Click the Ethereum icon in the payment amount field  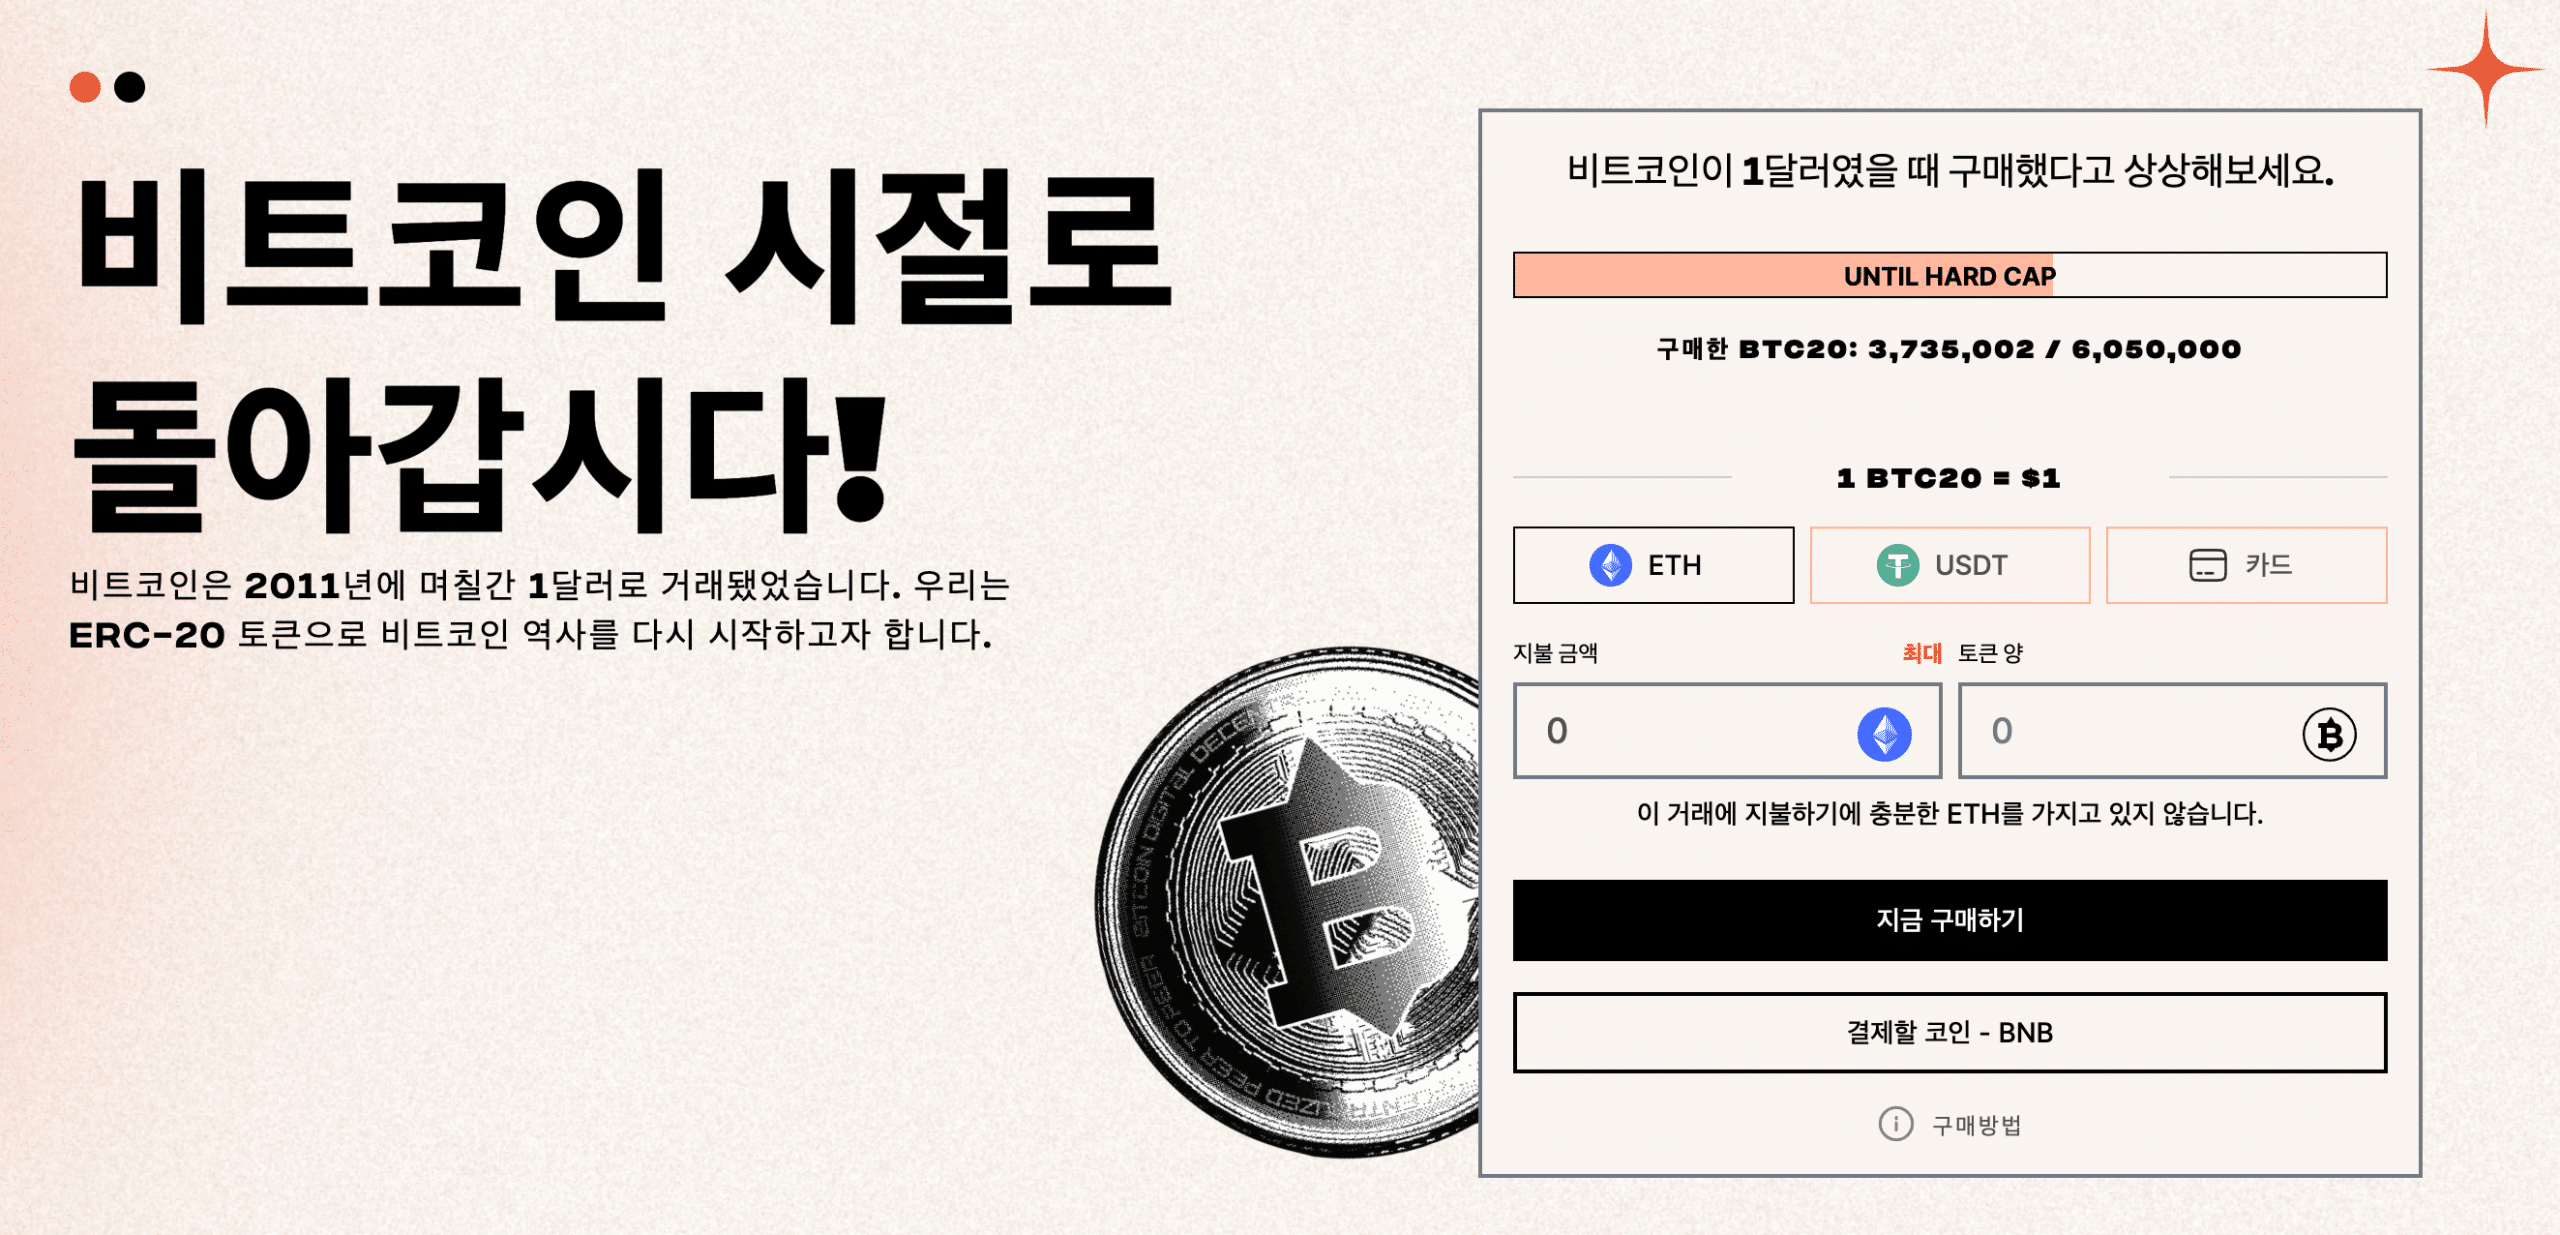pyautogui.click(x=1884, y=733)
